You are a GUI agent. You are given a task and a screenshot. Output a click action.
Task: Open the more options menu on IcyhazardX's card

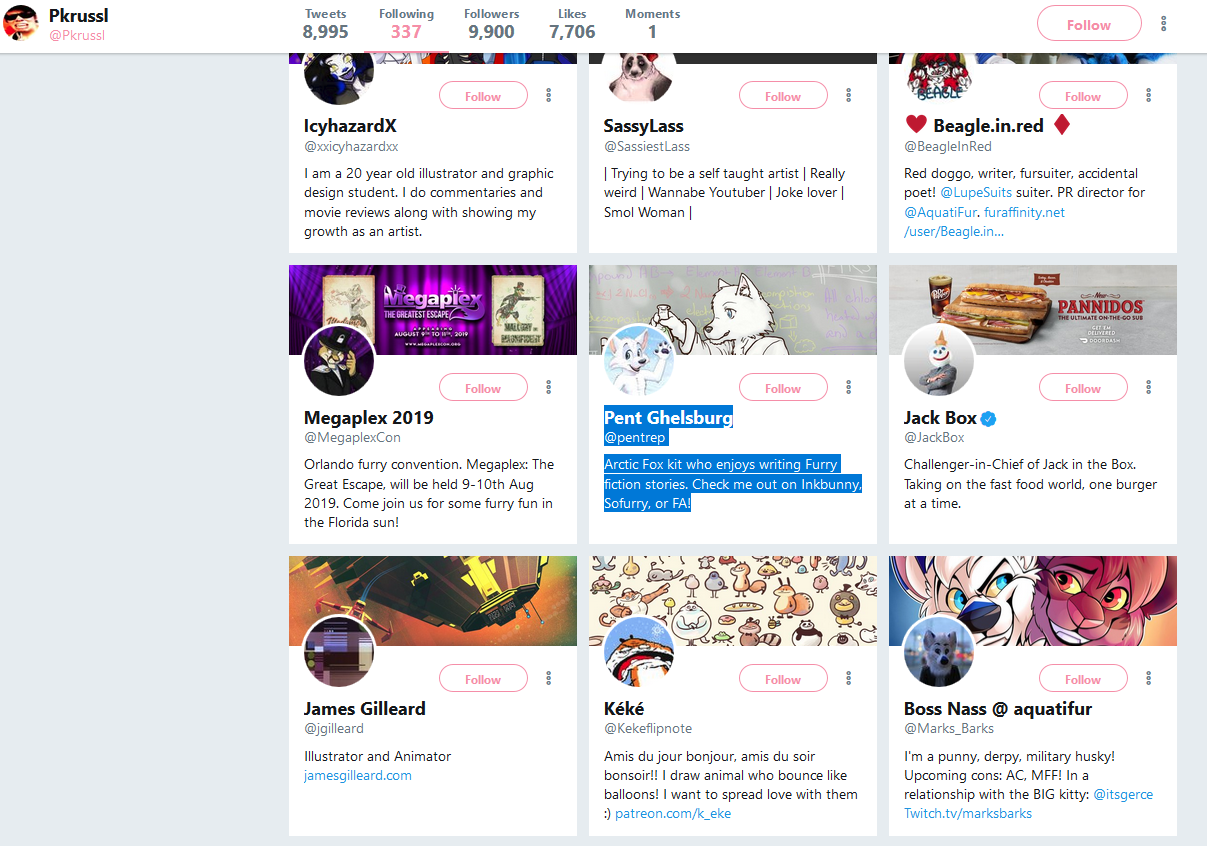coord(549,96)
